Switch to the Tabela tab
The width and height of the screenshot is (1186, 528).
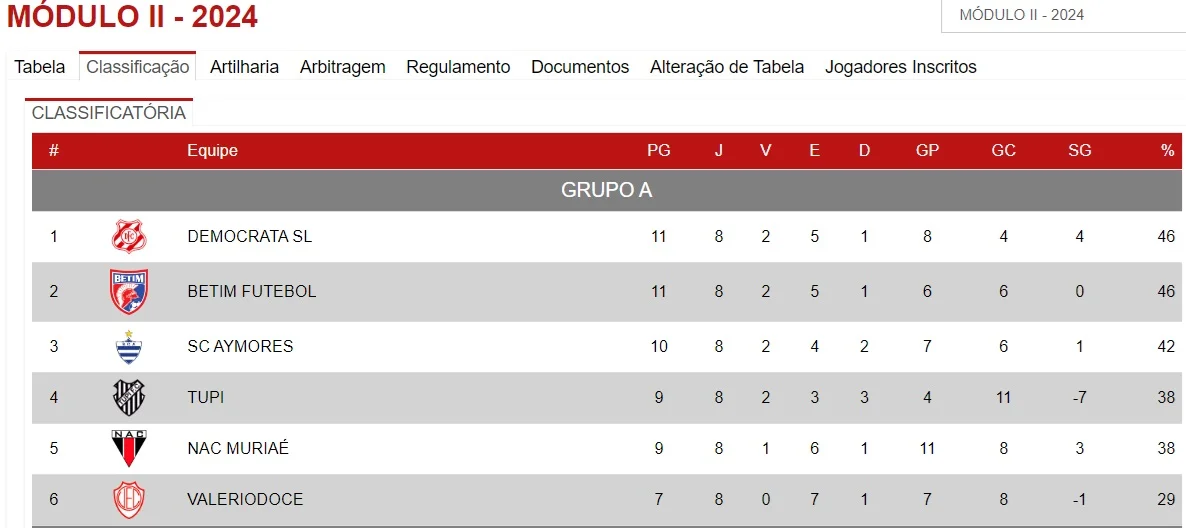tap(40, 67)
